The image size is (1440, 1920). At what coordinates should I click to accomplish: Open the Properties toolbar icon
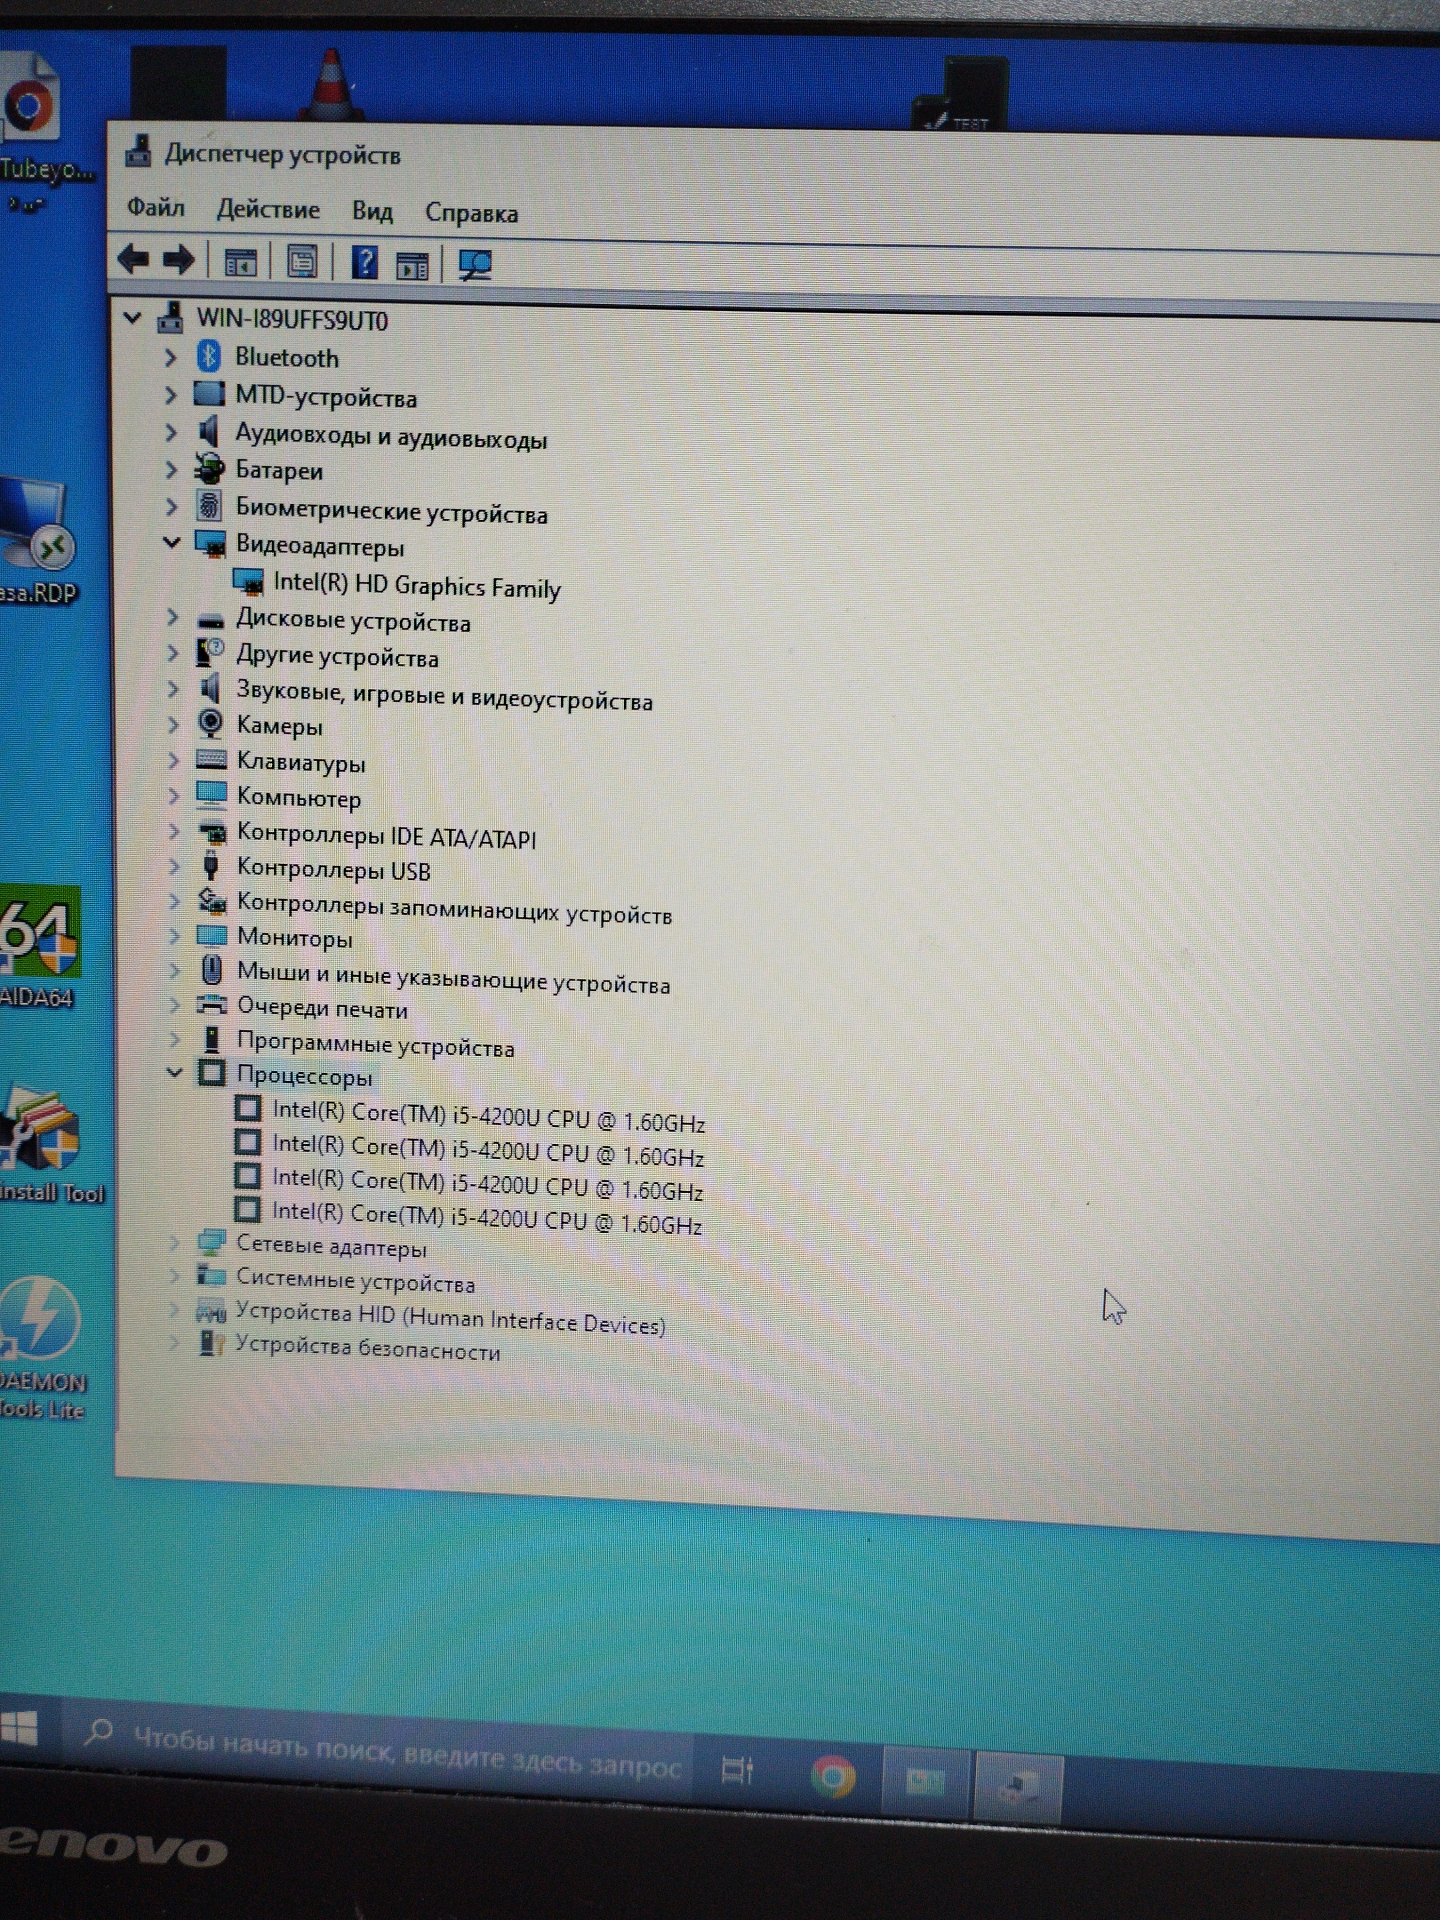coord(301,263)
